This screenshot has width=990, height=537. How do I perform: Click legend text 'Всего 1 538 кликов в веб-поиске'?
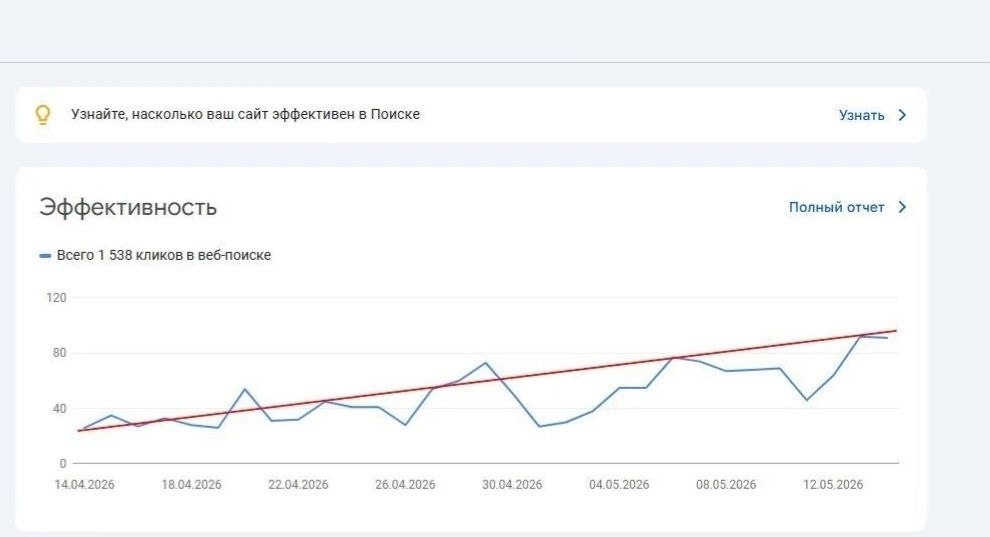coord(164,255)
